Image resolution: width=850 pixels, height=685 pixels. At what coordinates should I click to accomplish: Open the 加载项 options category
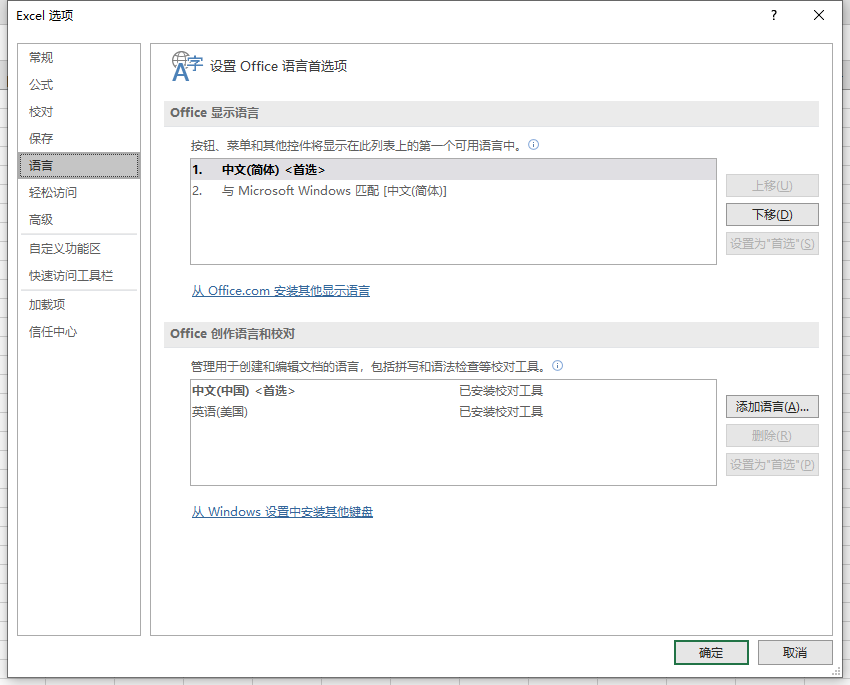(x=79, y=305)
